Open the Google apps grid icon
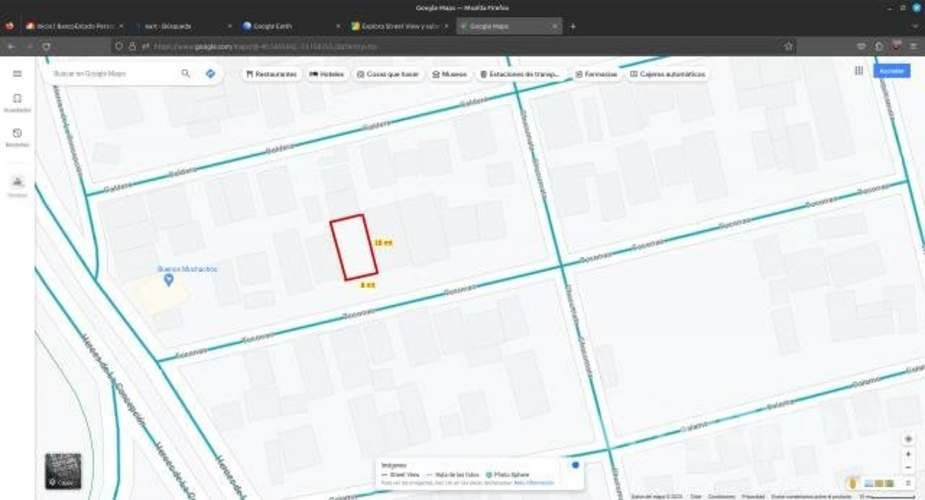Viewport: 925px width, 500px height. click(858, 71)
